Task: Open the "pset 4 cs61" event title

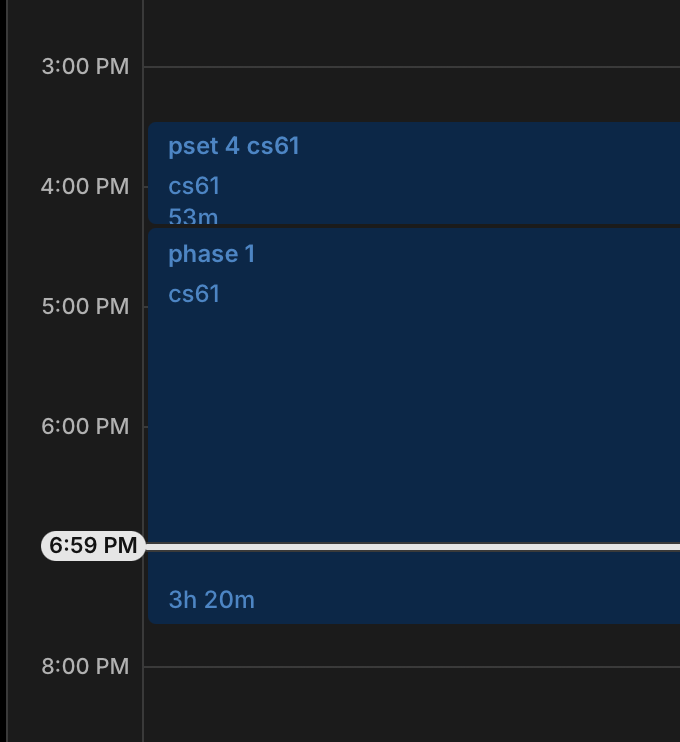Action: [x=234, y=146]
